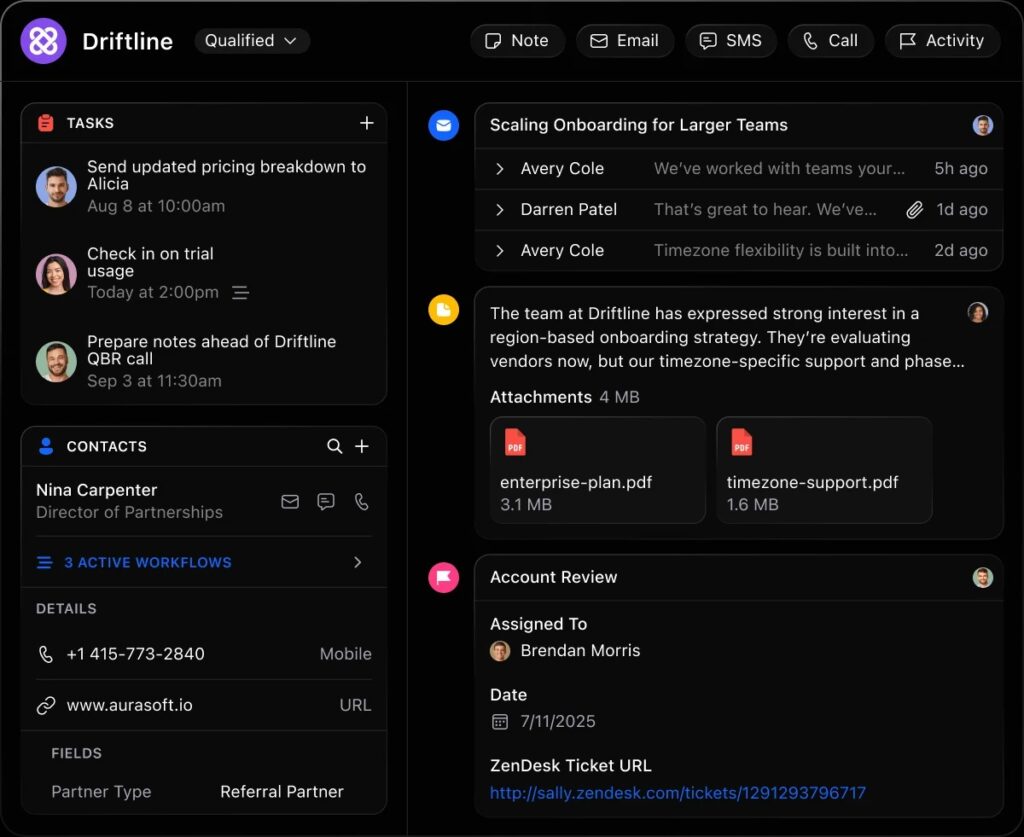Image resolution: width=1024 pixels, height=837 pixels.
Task: Open the timezone-support.pdf file icon
Action: point(742,442)
